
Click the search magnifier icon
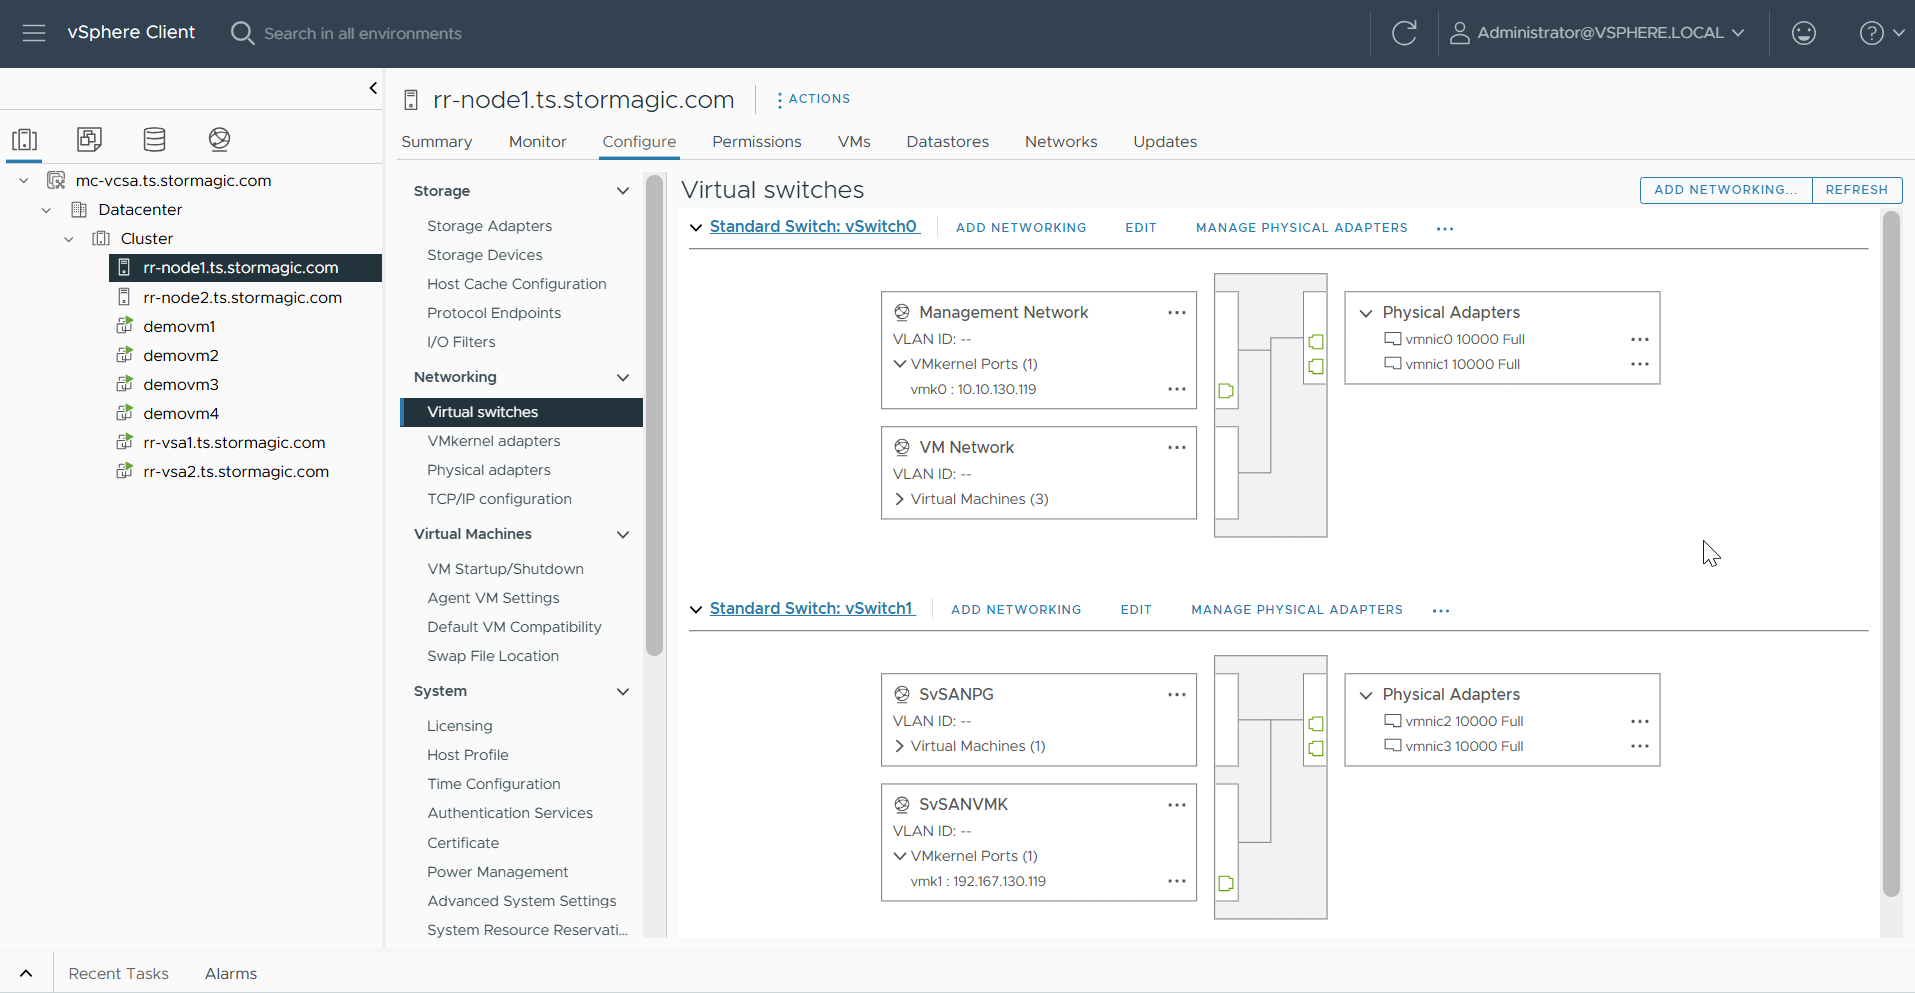242,33
